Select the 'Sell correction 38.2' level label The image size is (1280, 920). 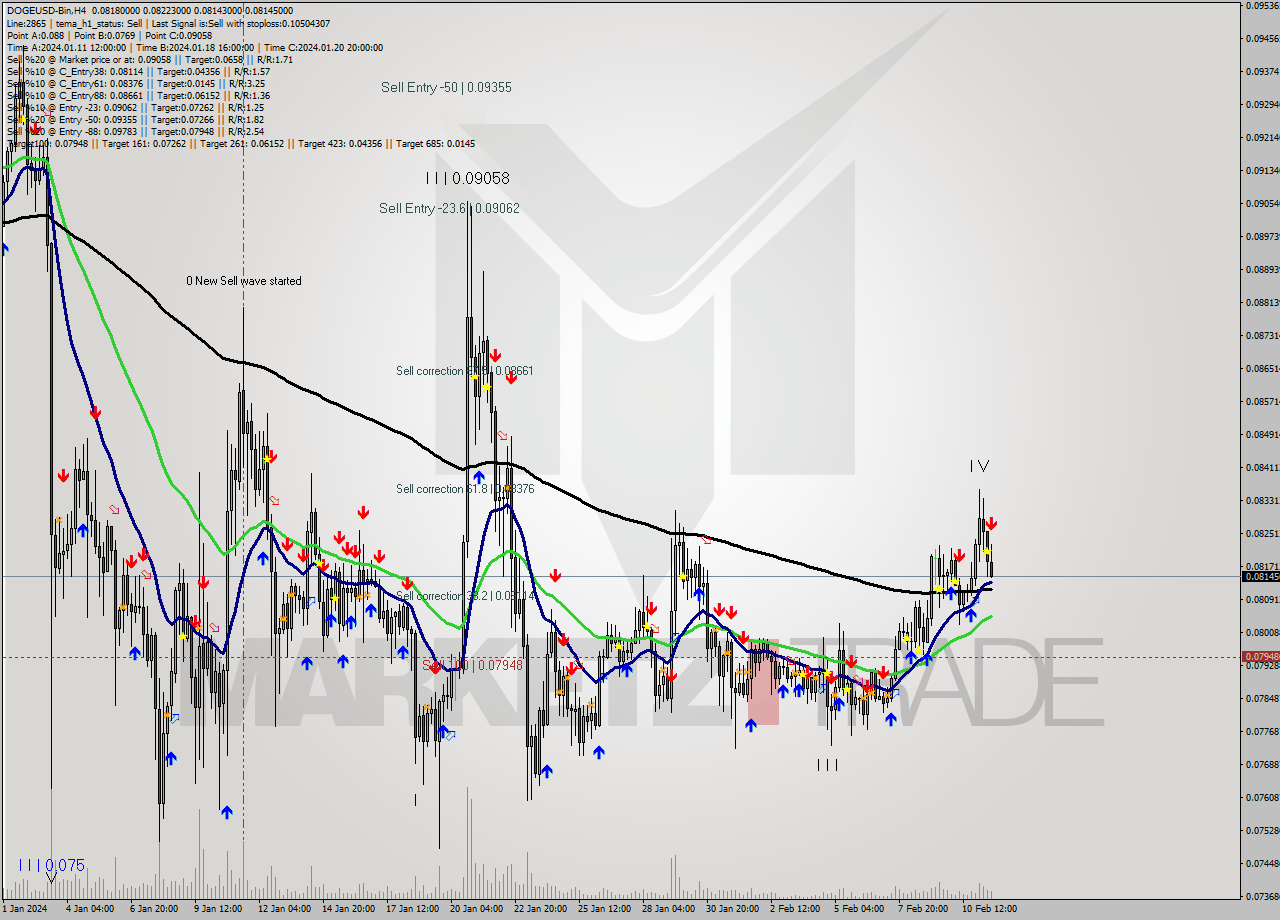[464, 596]
